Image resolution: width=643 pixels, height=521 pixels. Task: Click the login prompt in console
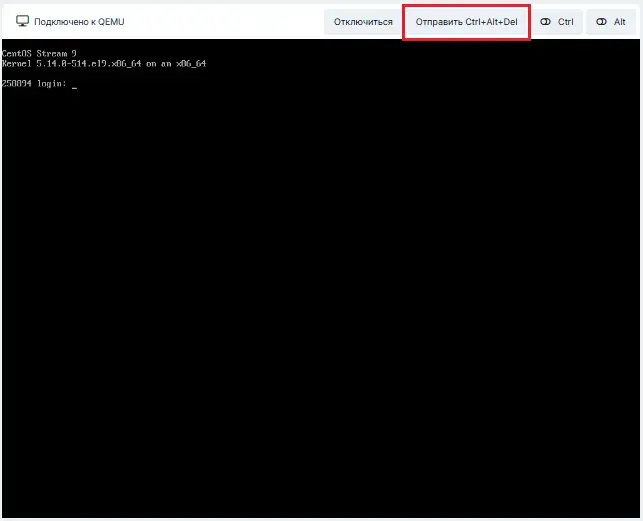[x=39, y=84]
